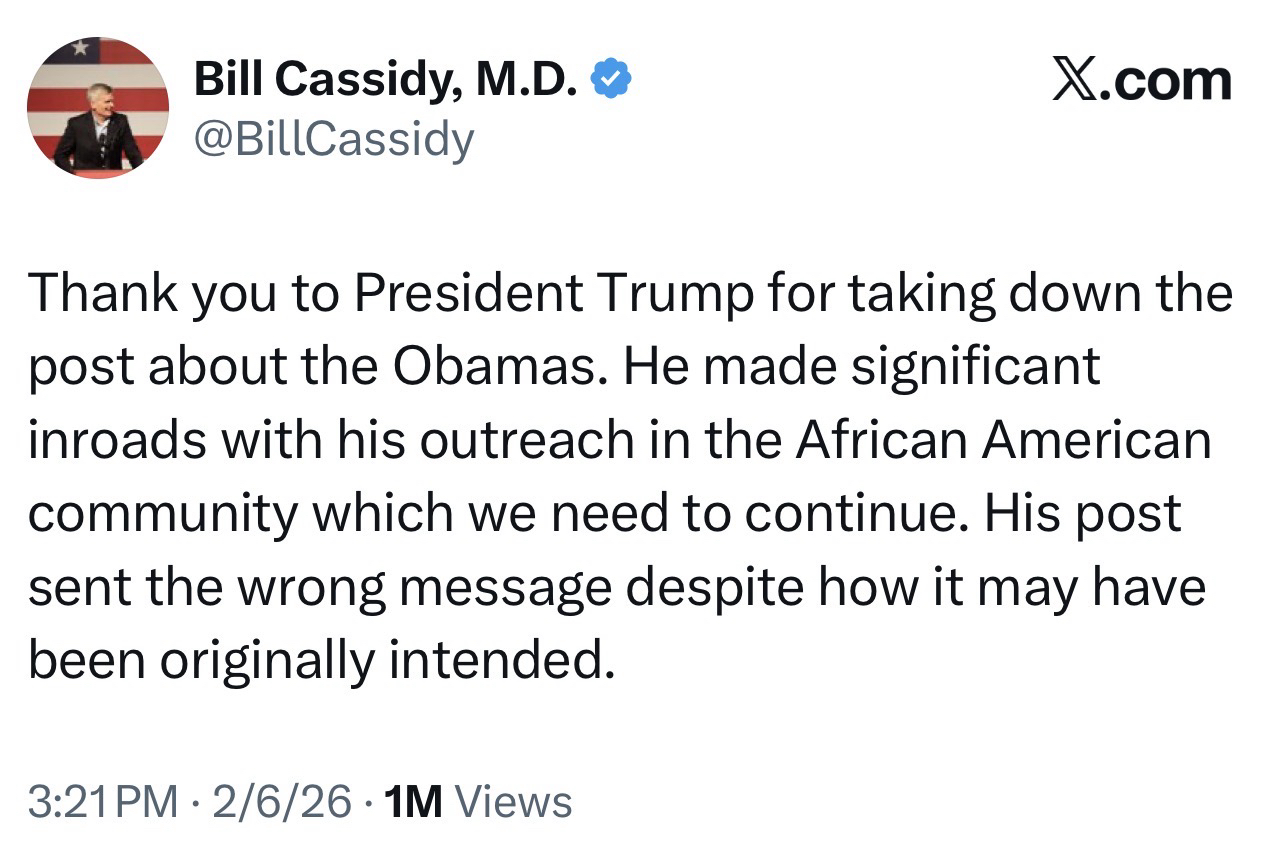Click the blue verified checkmark badge
The width and height of the screenshot is (1263, 859).
click(x=611, y=79)
